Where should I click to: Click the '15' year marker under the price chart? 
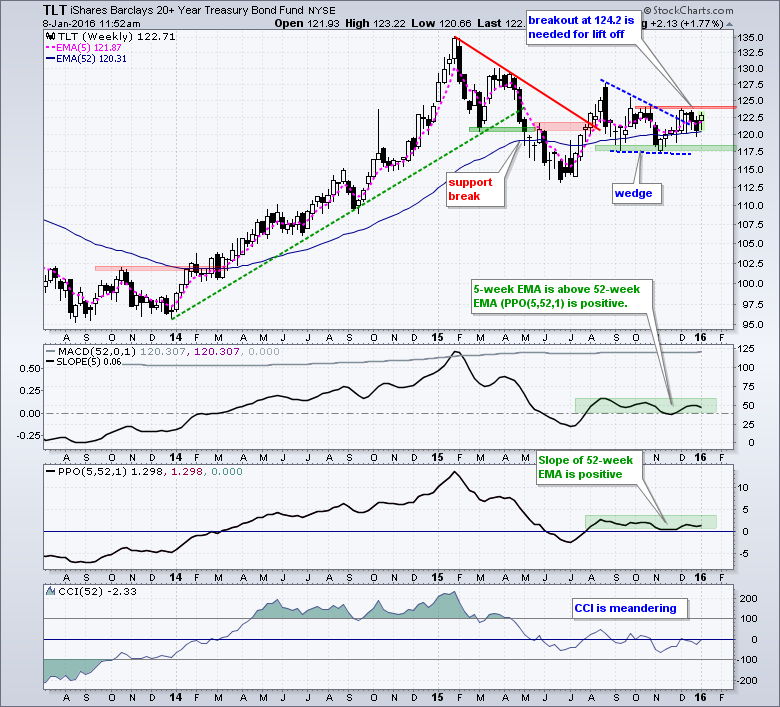[437, 337]
